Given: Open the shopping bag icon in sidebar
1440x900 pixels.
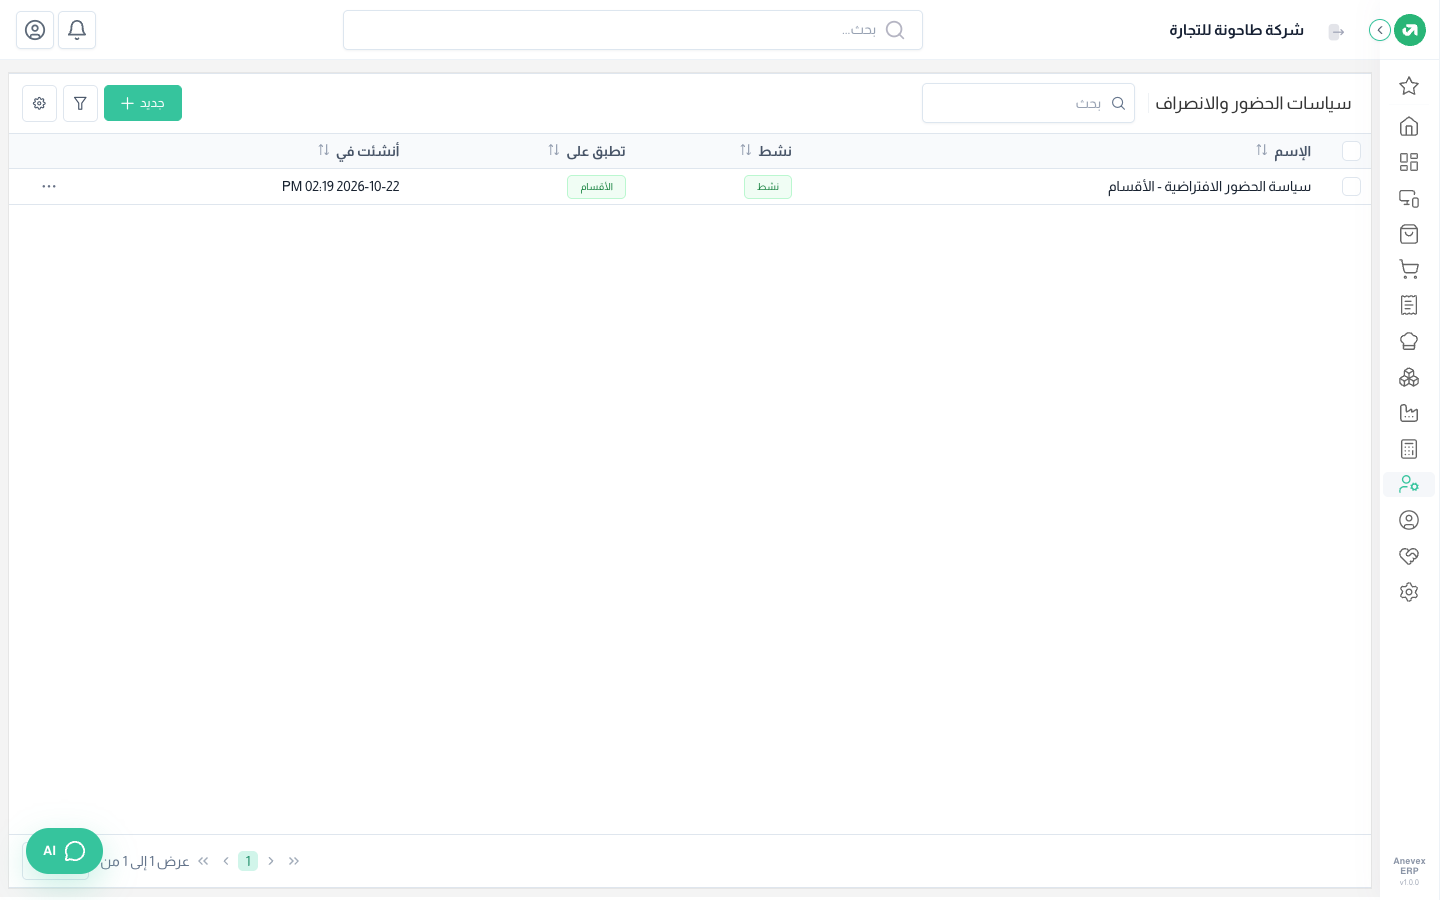Looking at the screenshot, I should (1409, 234).
